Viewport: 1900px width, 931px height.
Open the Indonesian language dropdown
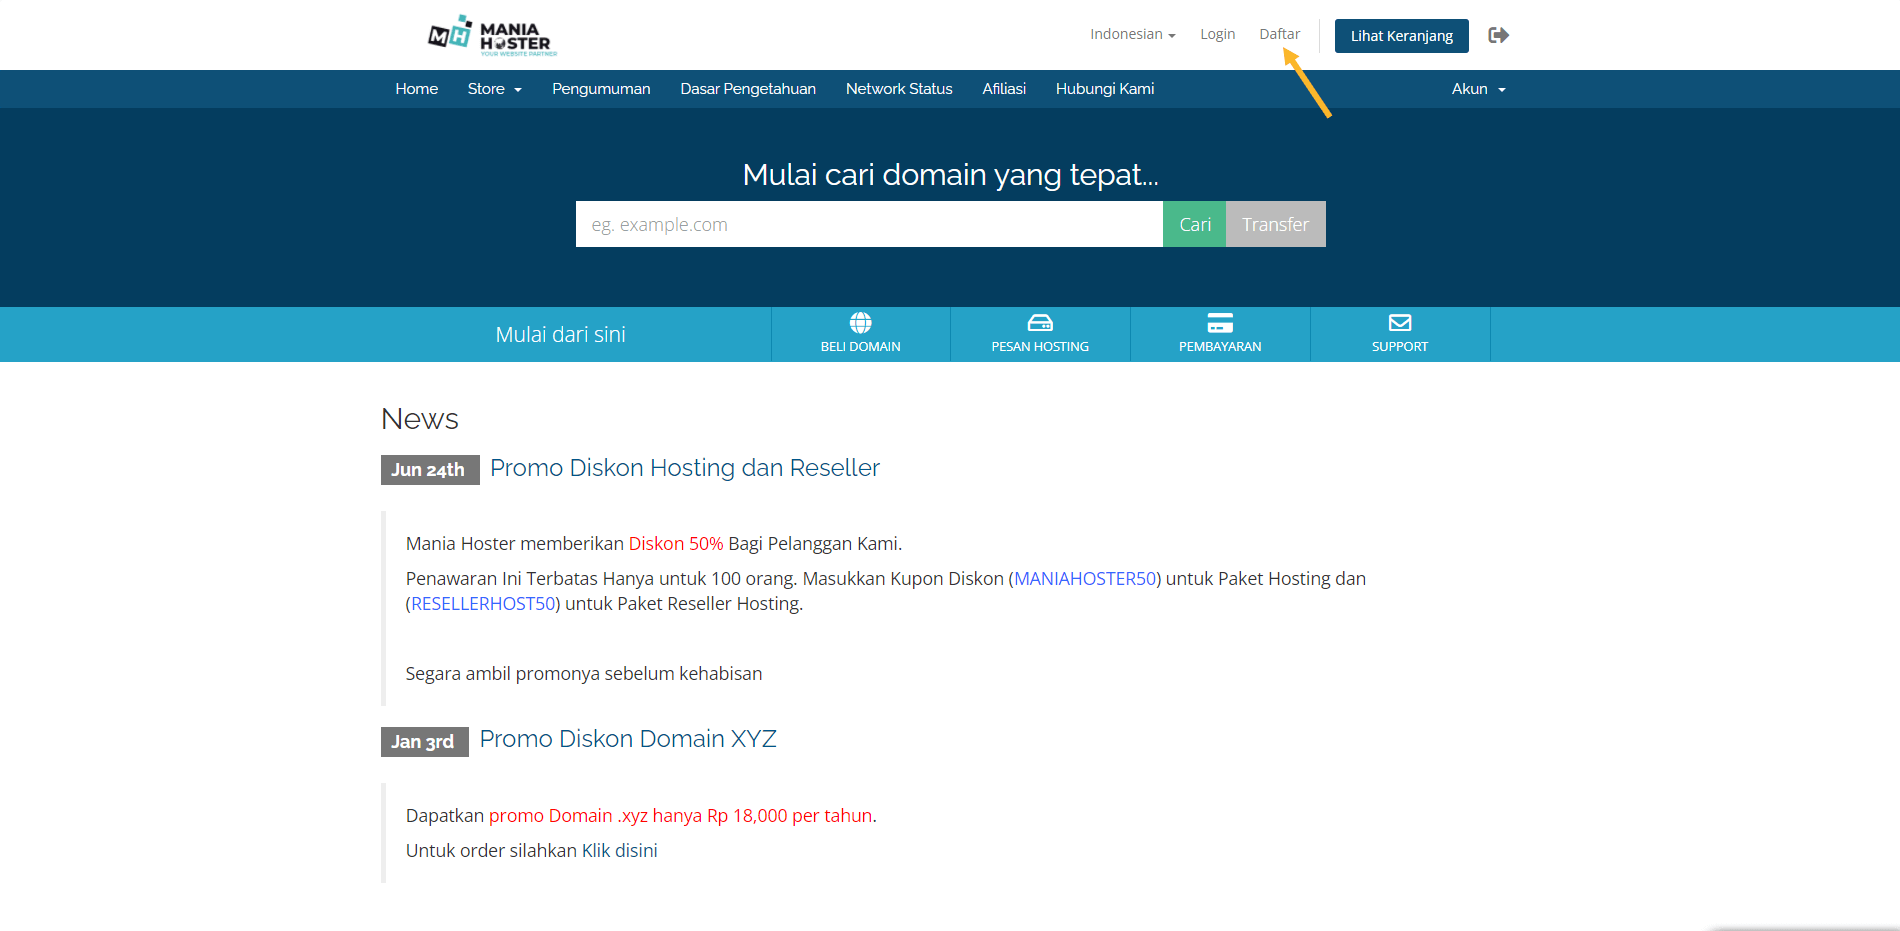[x=1131, y=33]
